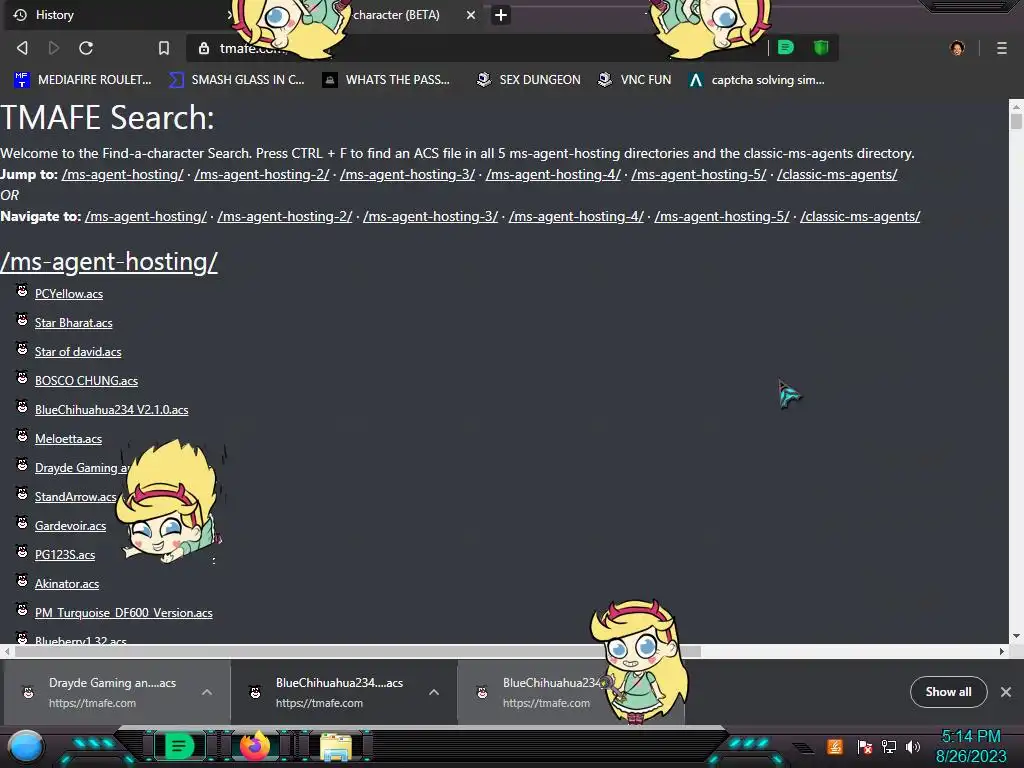
Task: Open the File Explorer taskbar icon
Action: (x=336, y=748)
